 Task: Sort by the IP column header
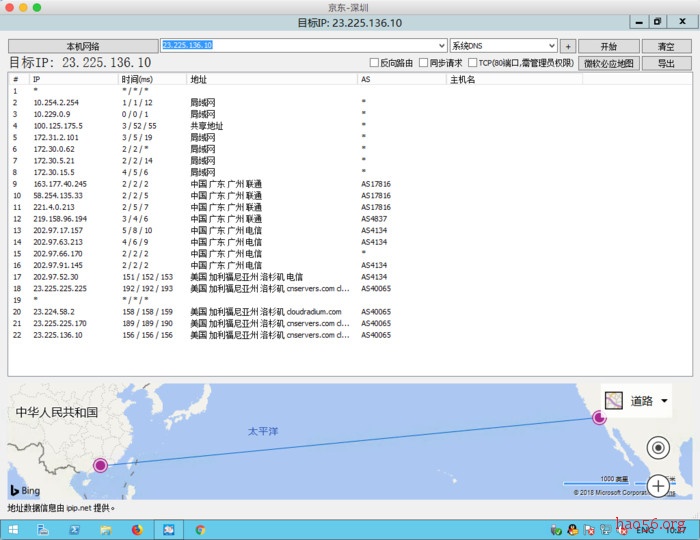coord(74,79)
